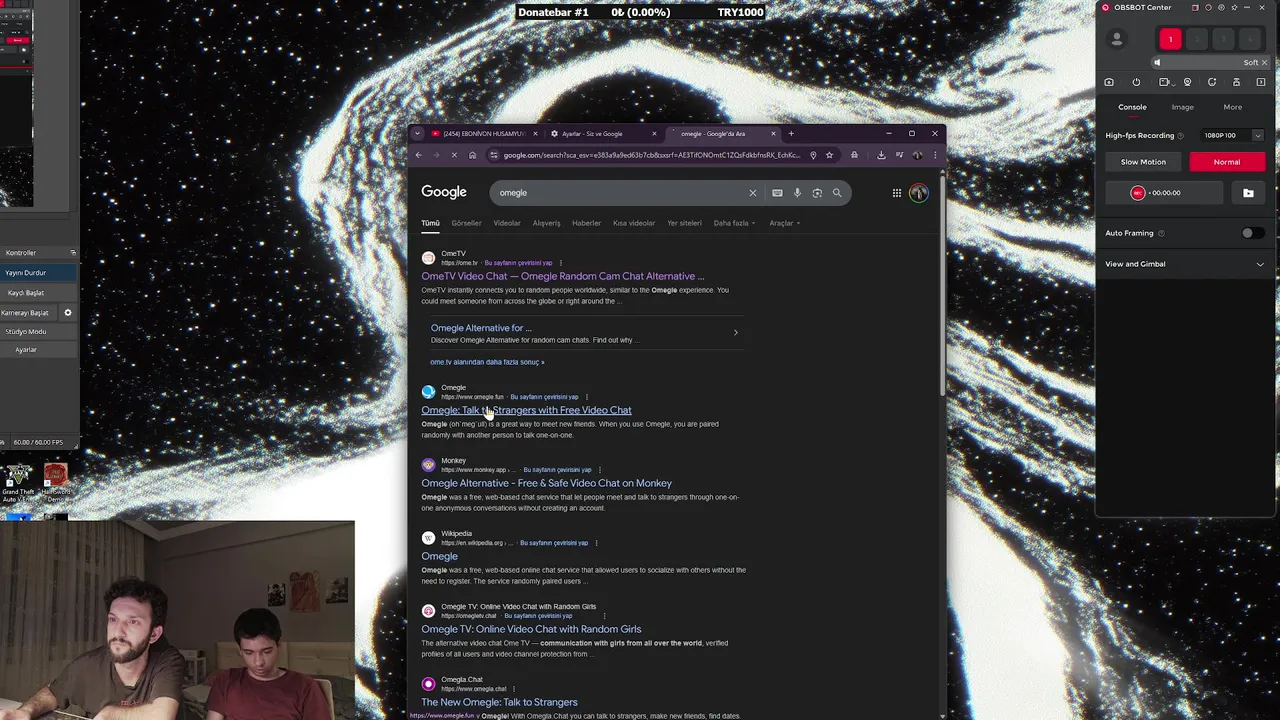Open OmeTV Video Chat result link
The width and height of the screenshot is (1280, 720).
(563, 276)
